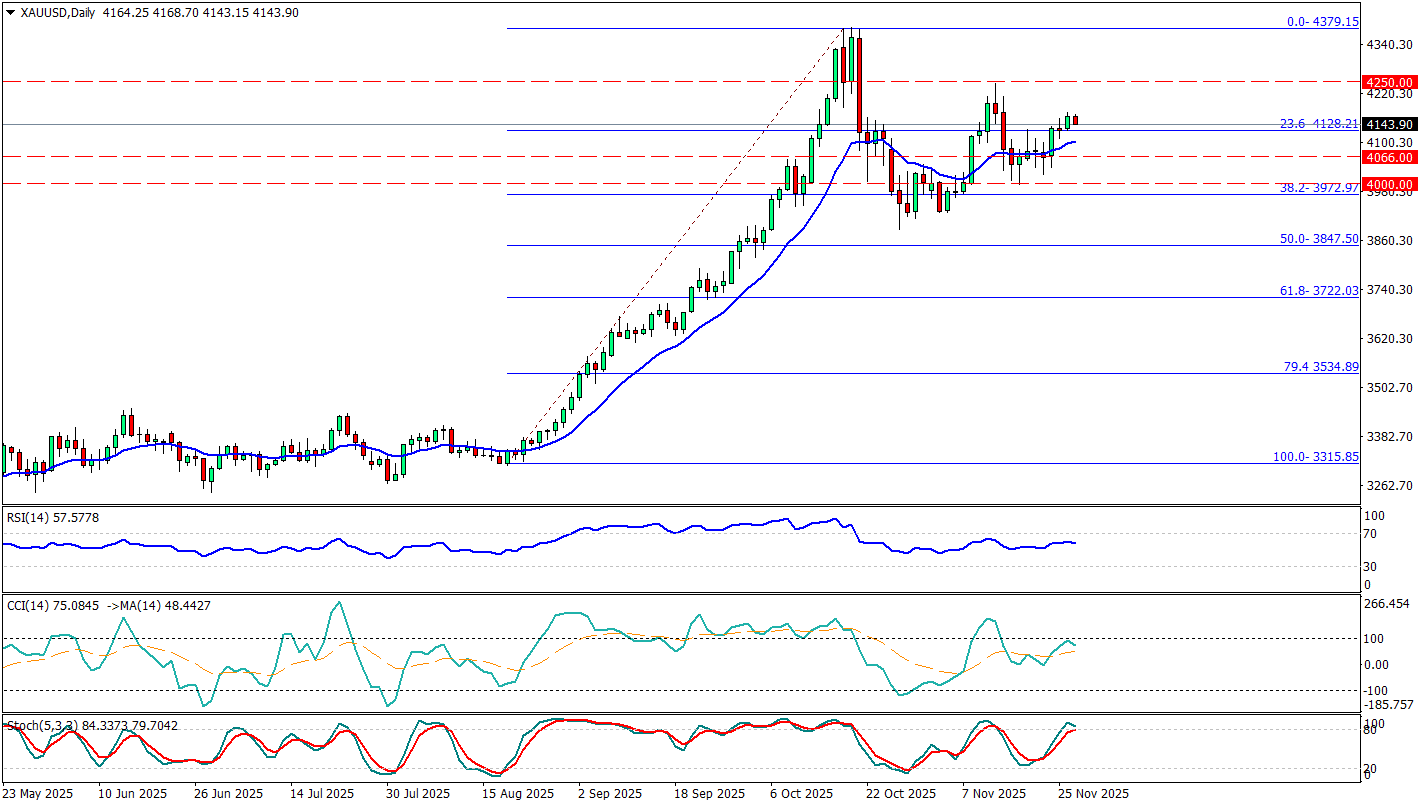Select the 100.0 - 3315.85 Fibonacci label
Viewport: 1424px width, 806px height.
[x=1315, y=456]
